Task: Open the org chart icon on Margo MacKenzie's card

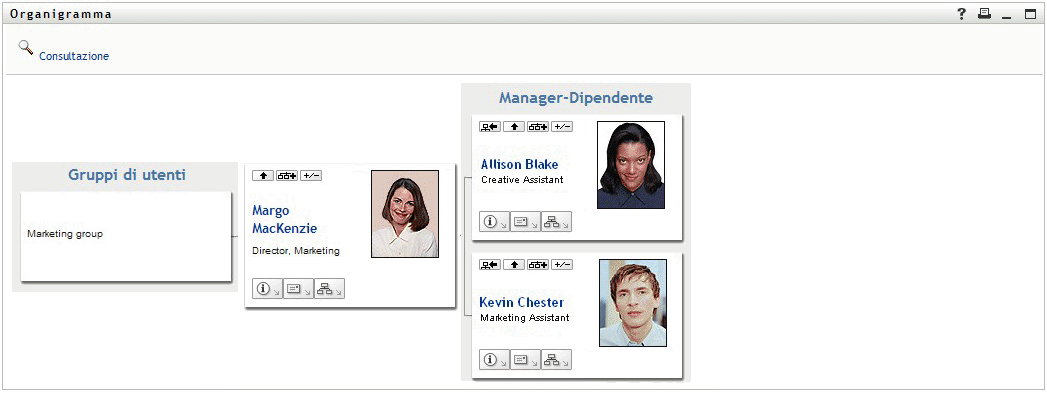Action: point(329,289)
